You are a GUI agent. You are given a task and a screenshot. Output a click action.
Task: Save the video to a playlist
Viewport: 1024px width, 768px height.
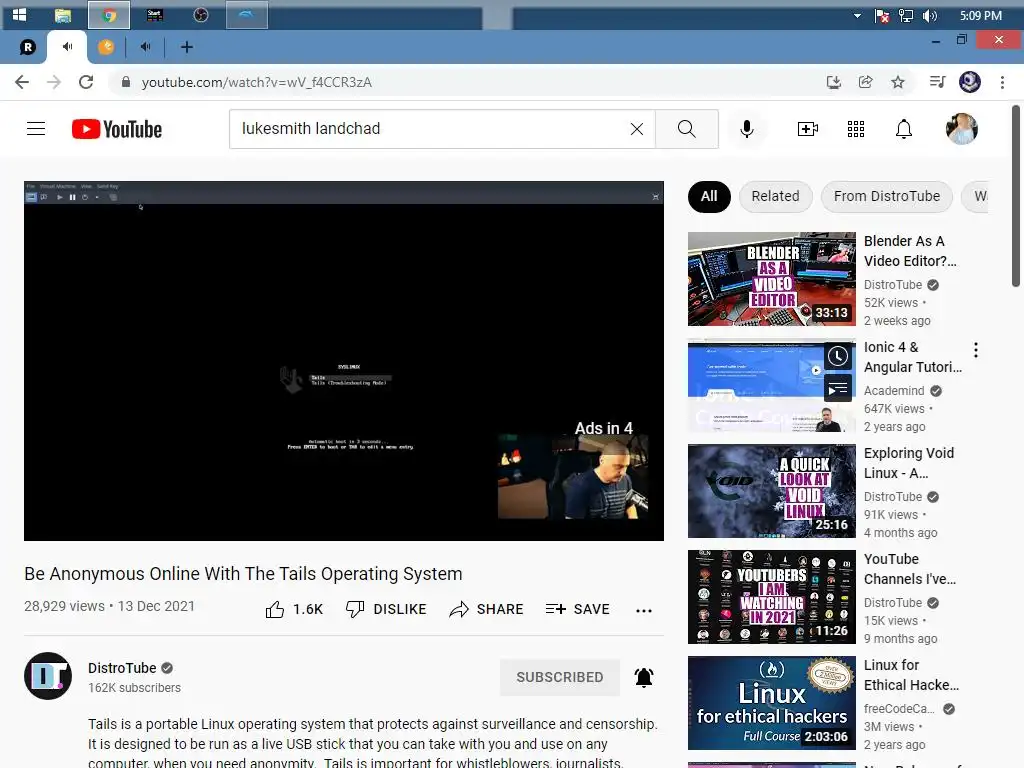click(x=578, y=609)
